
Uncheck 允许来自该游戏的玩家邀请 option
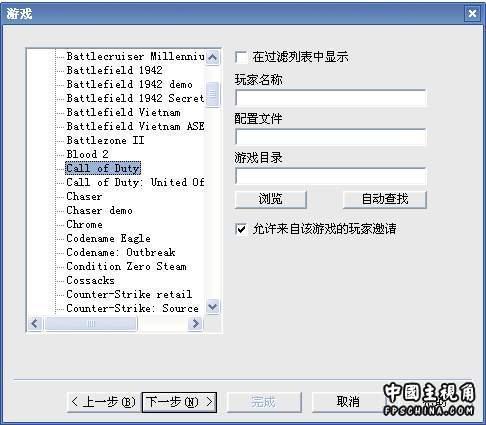pyautogui.click(x=241, y=229)
